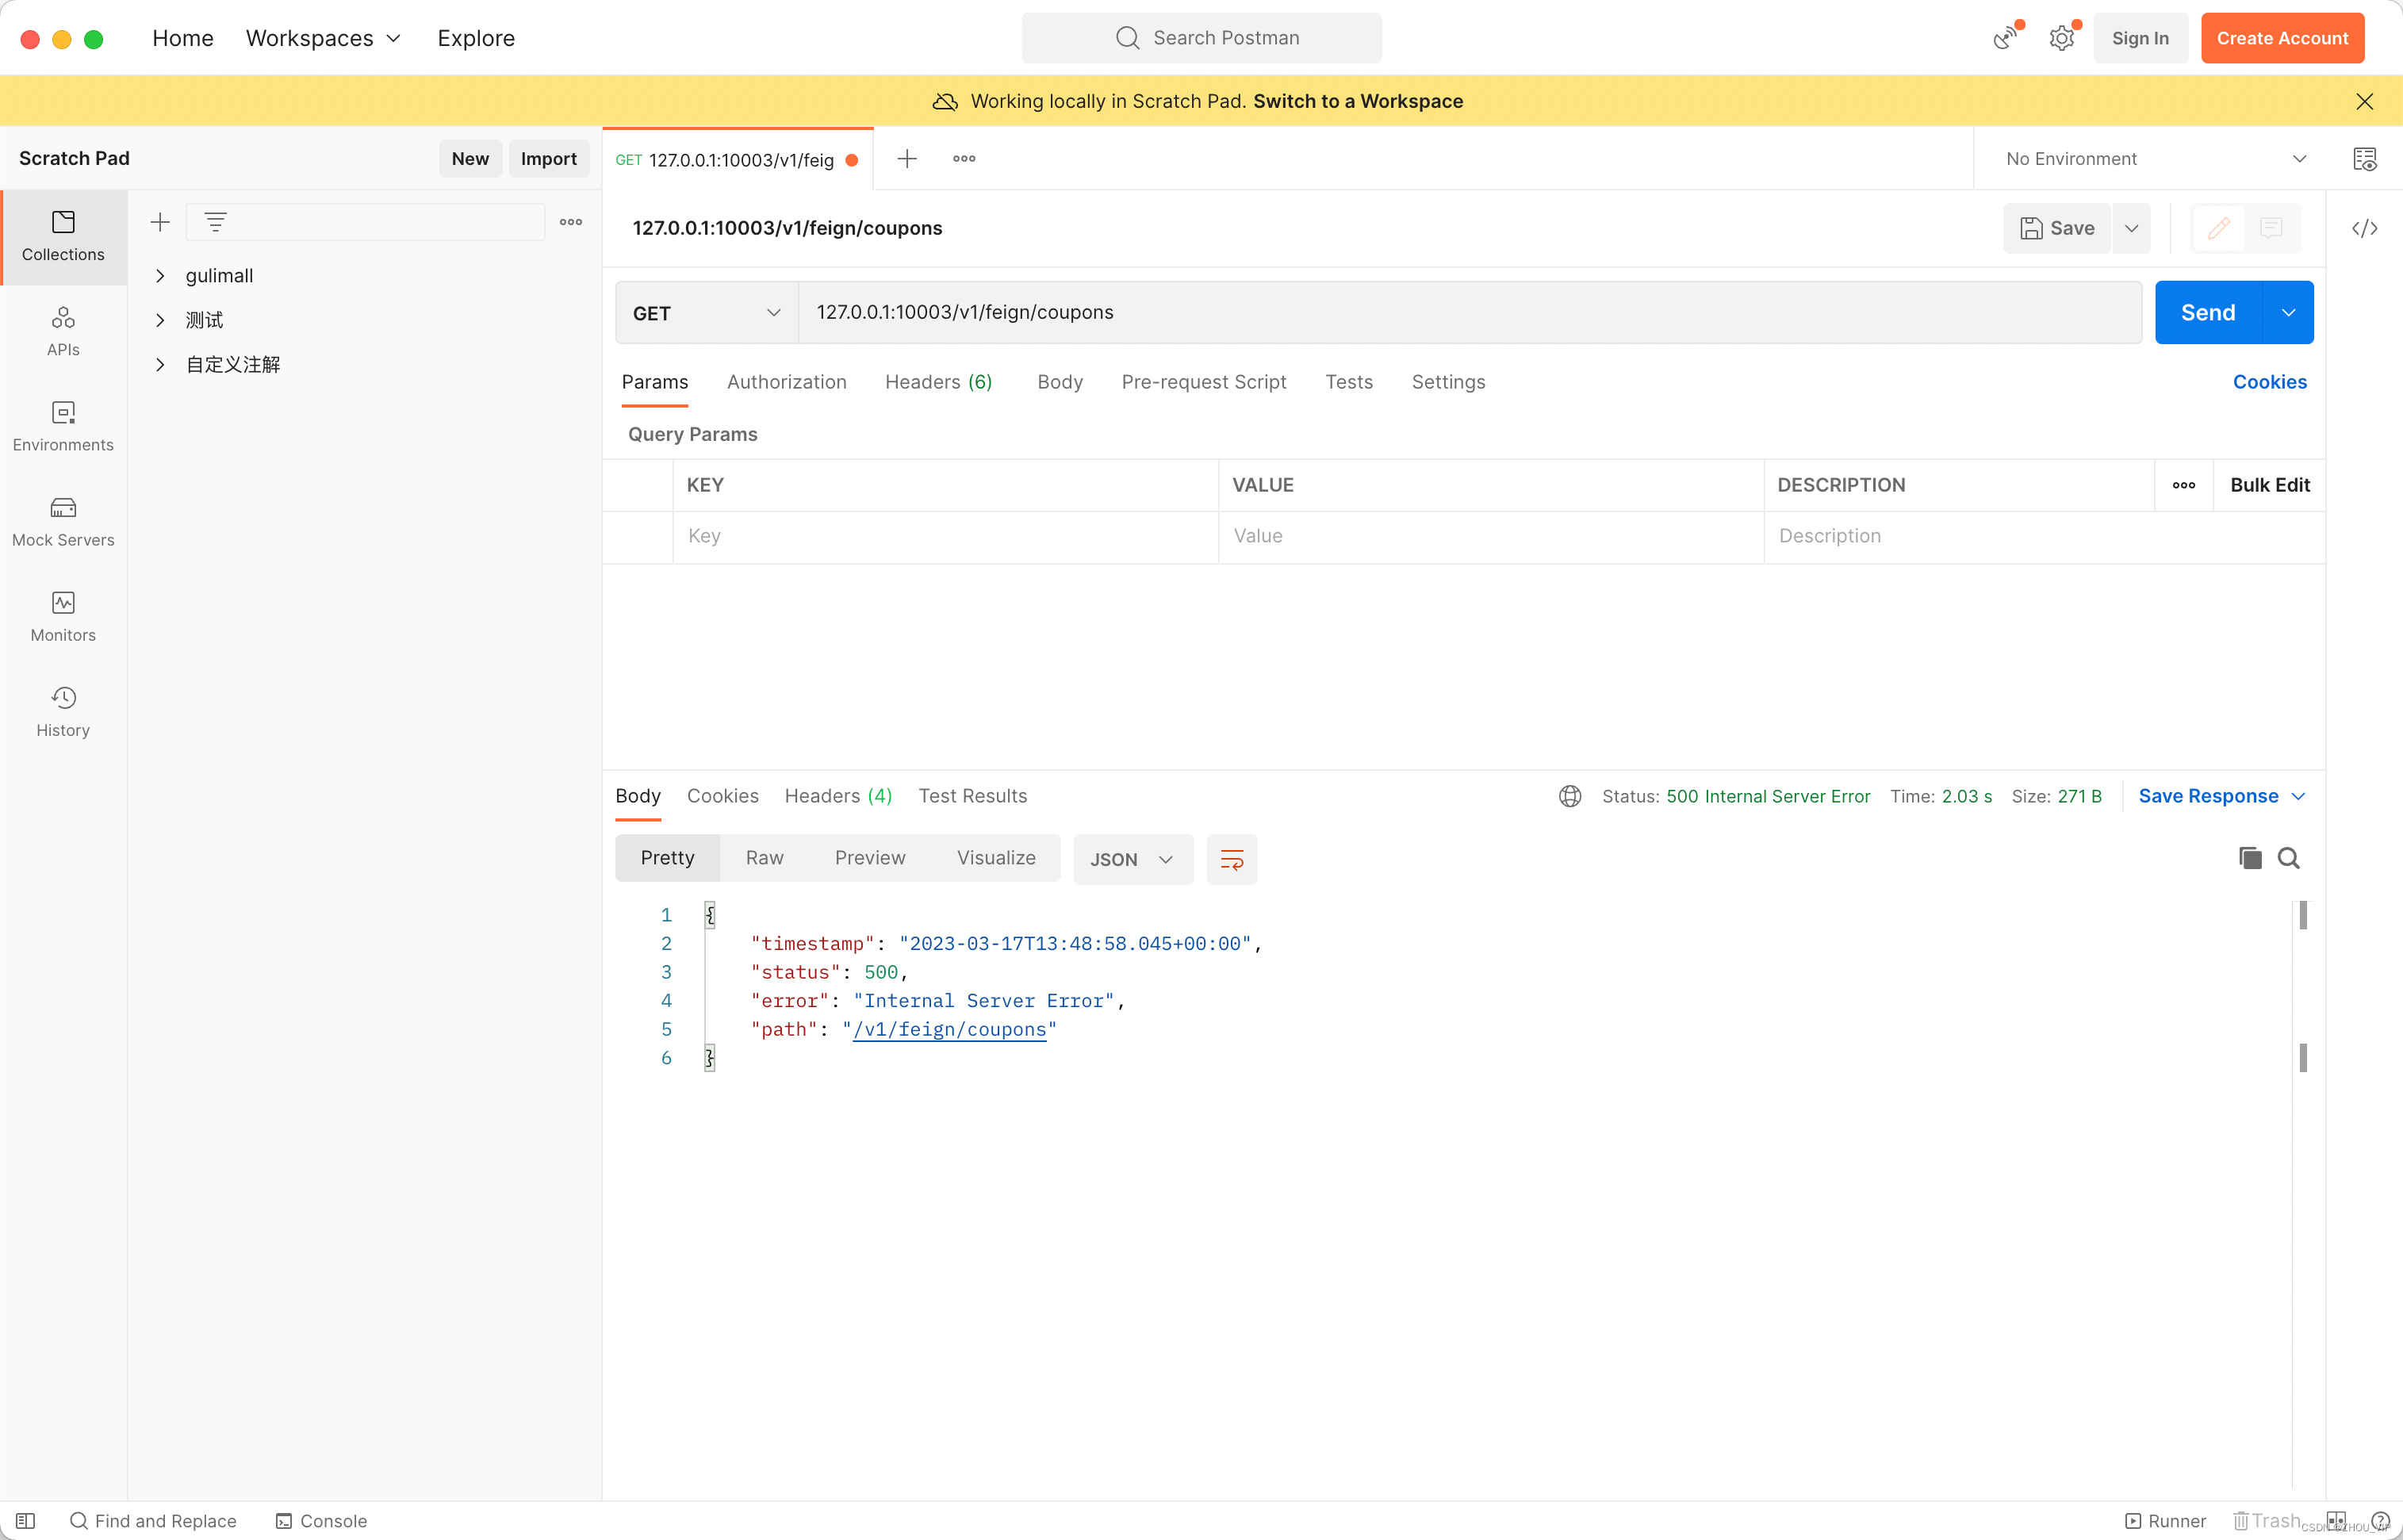
Task: Open the request Settings tab
Action: tap(1448, 382)
